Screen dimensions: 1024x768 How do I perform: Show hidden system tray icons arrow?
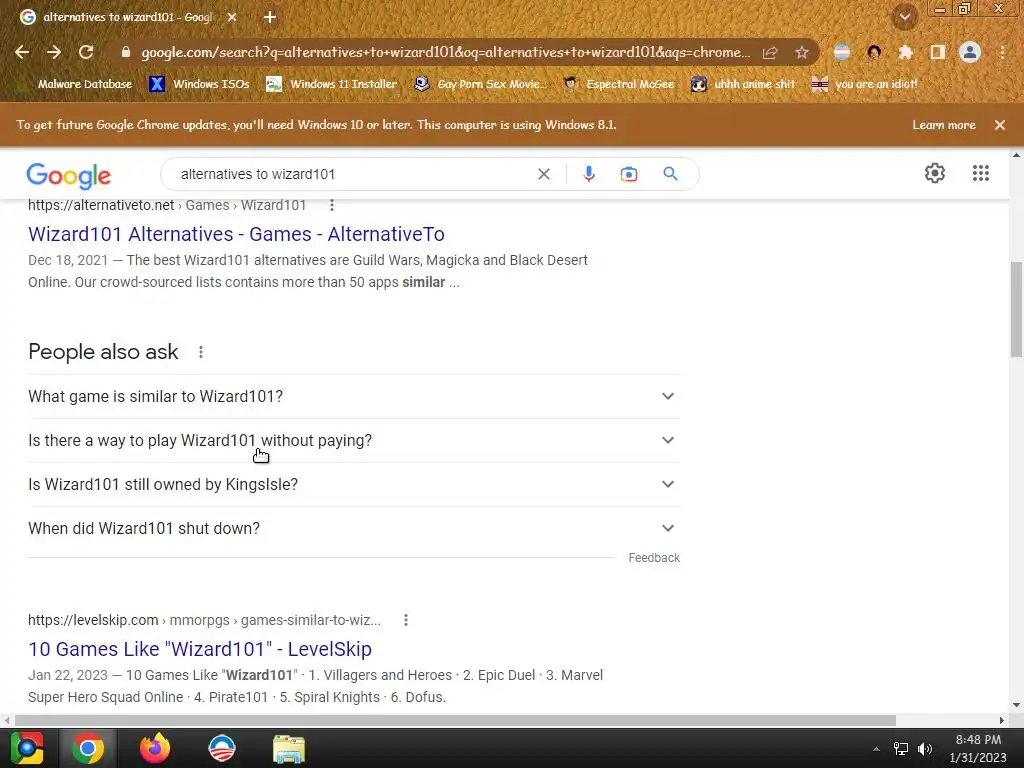coord(876,749)
